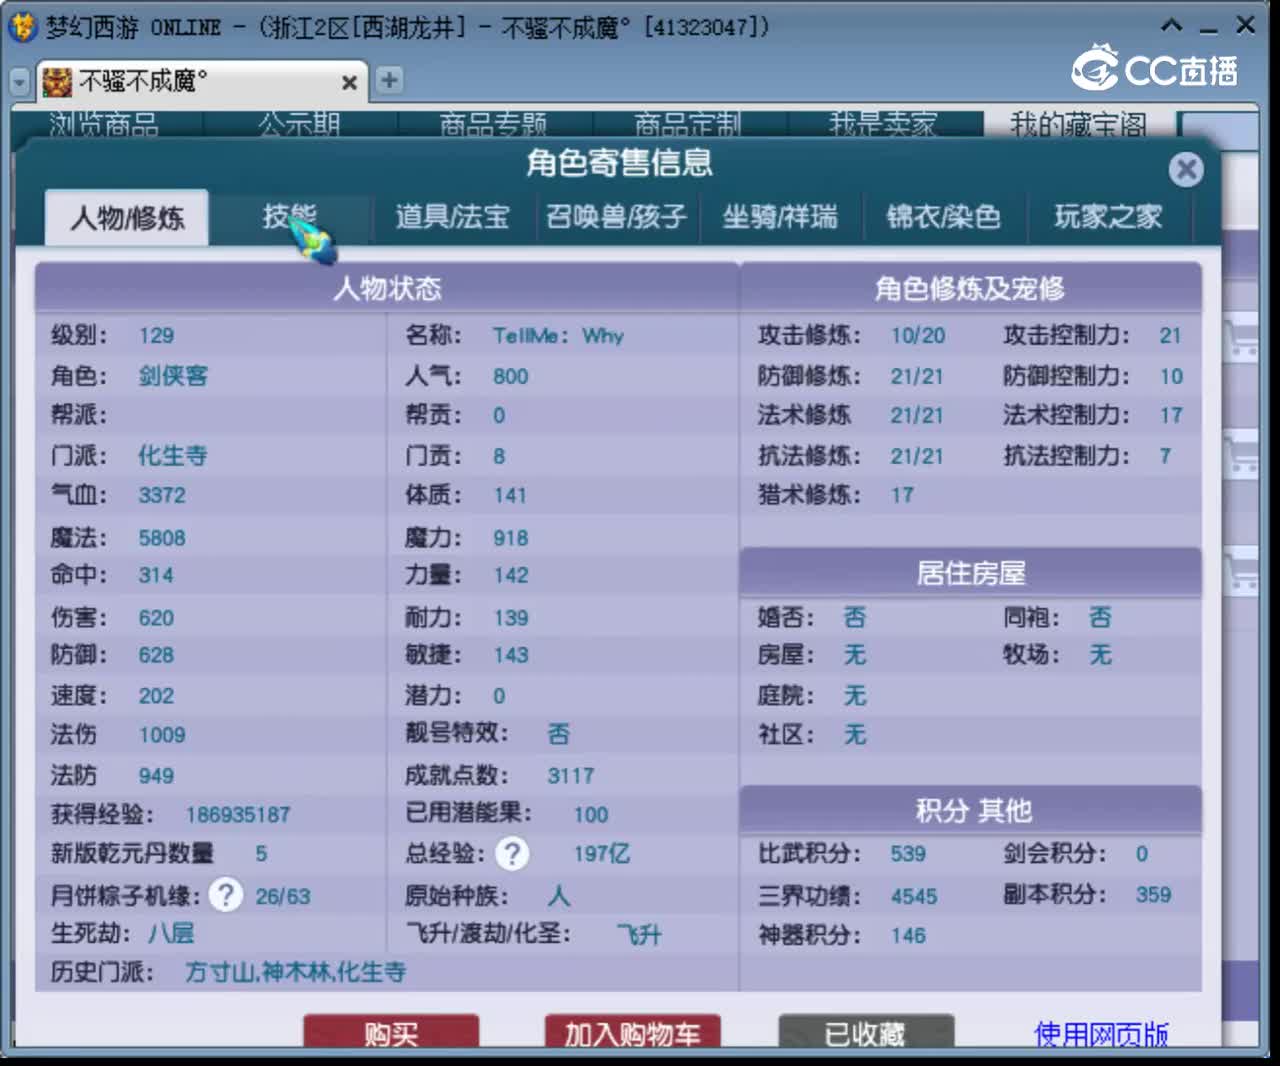
Task: Click the 成就点数 value 3117
Action: pos(570,776)
